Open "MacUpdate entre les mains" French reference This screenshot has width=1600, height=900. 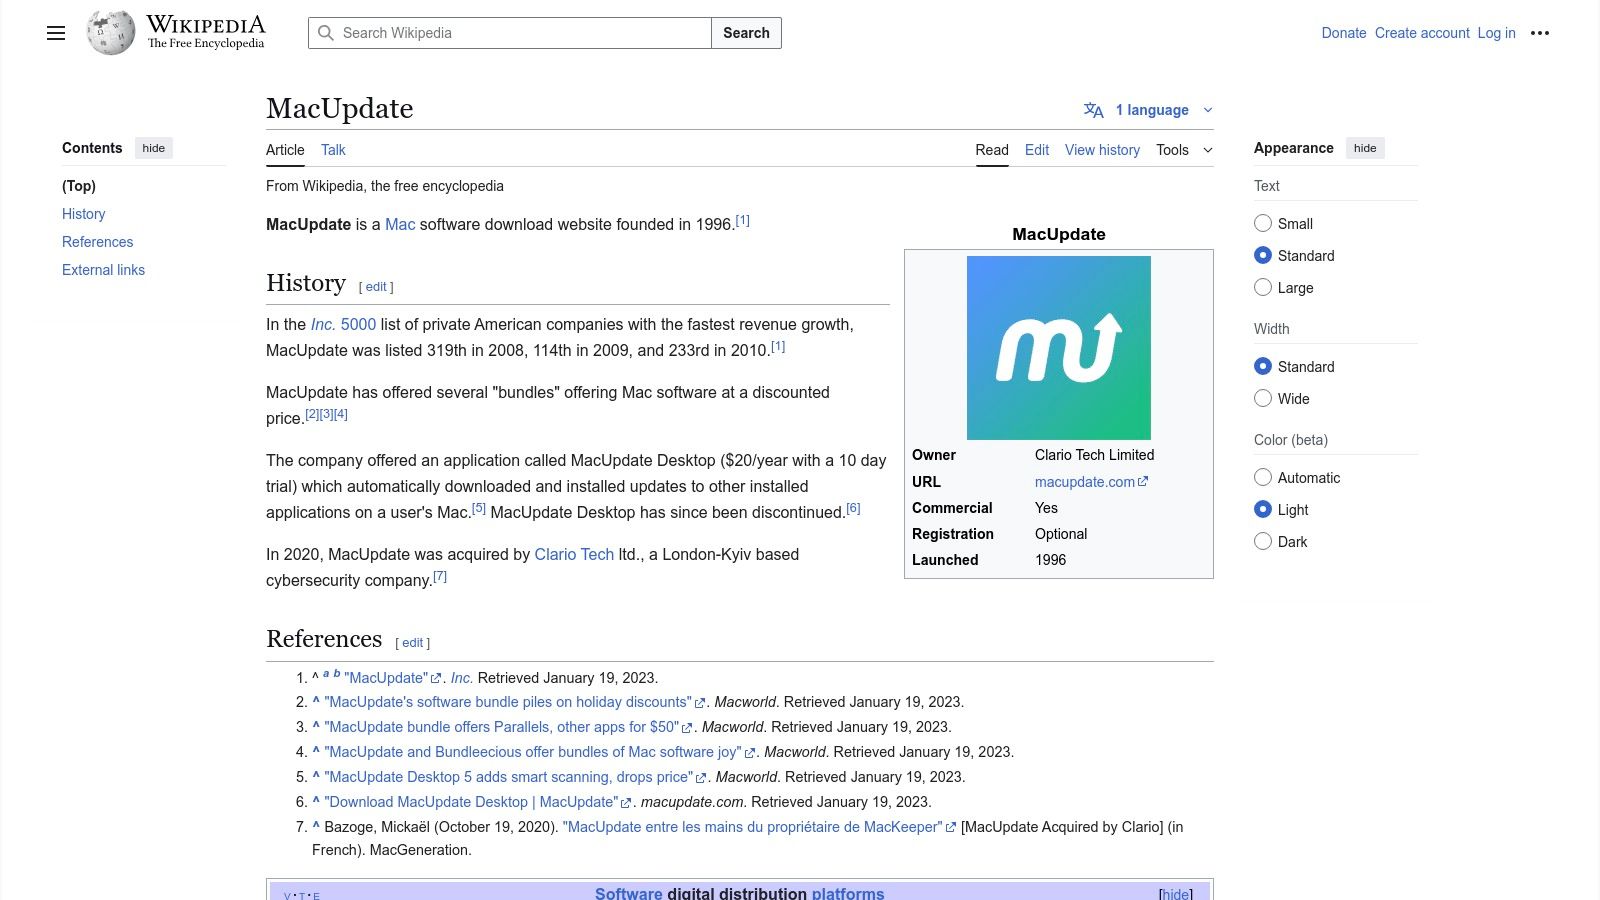pos(753,828)
